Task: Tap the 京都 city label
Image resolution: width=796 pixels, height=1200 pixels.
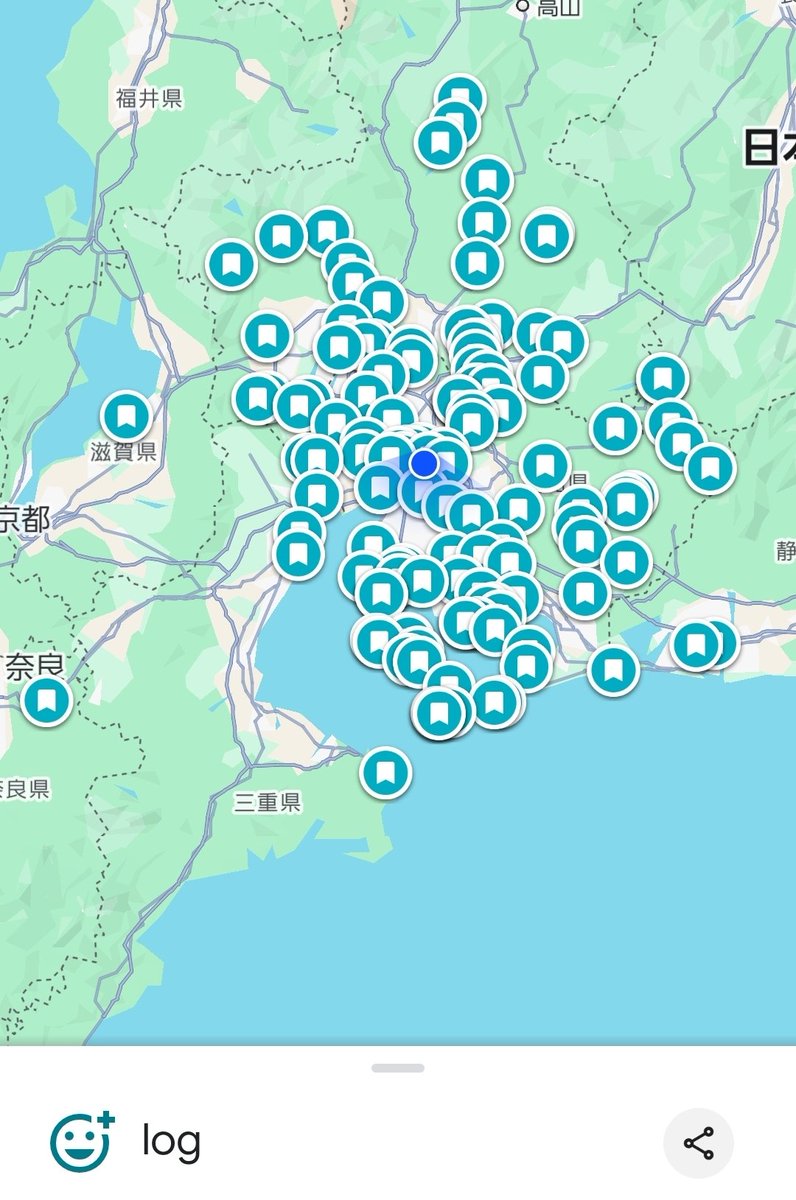Action: coord(24,518)
